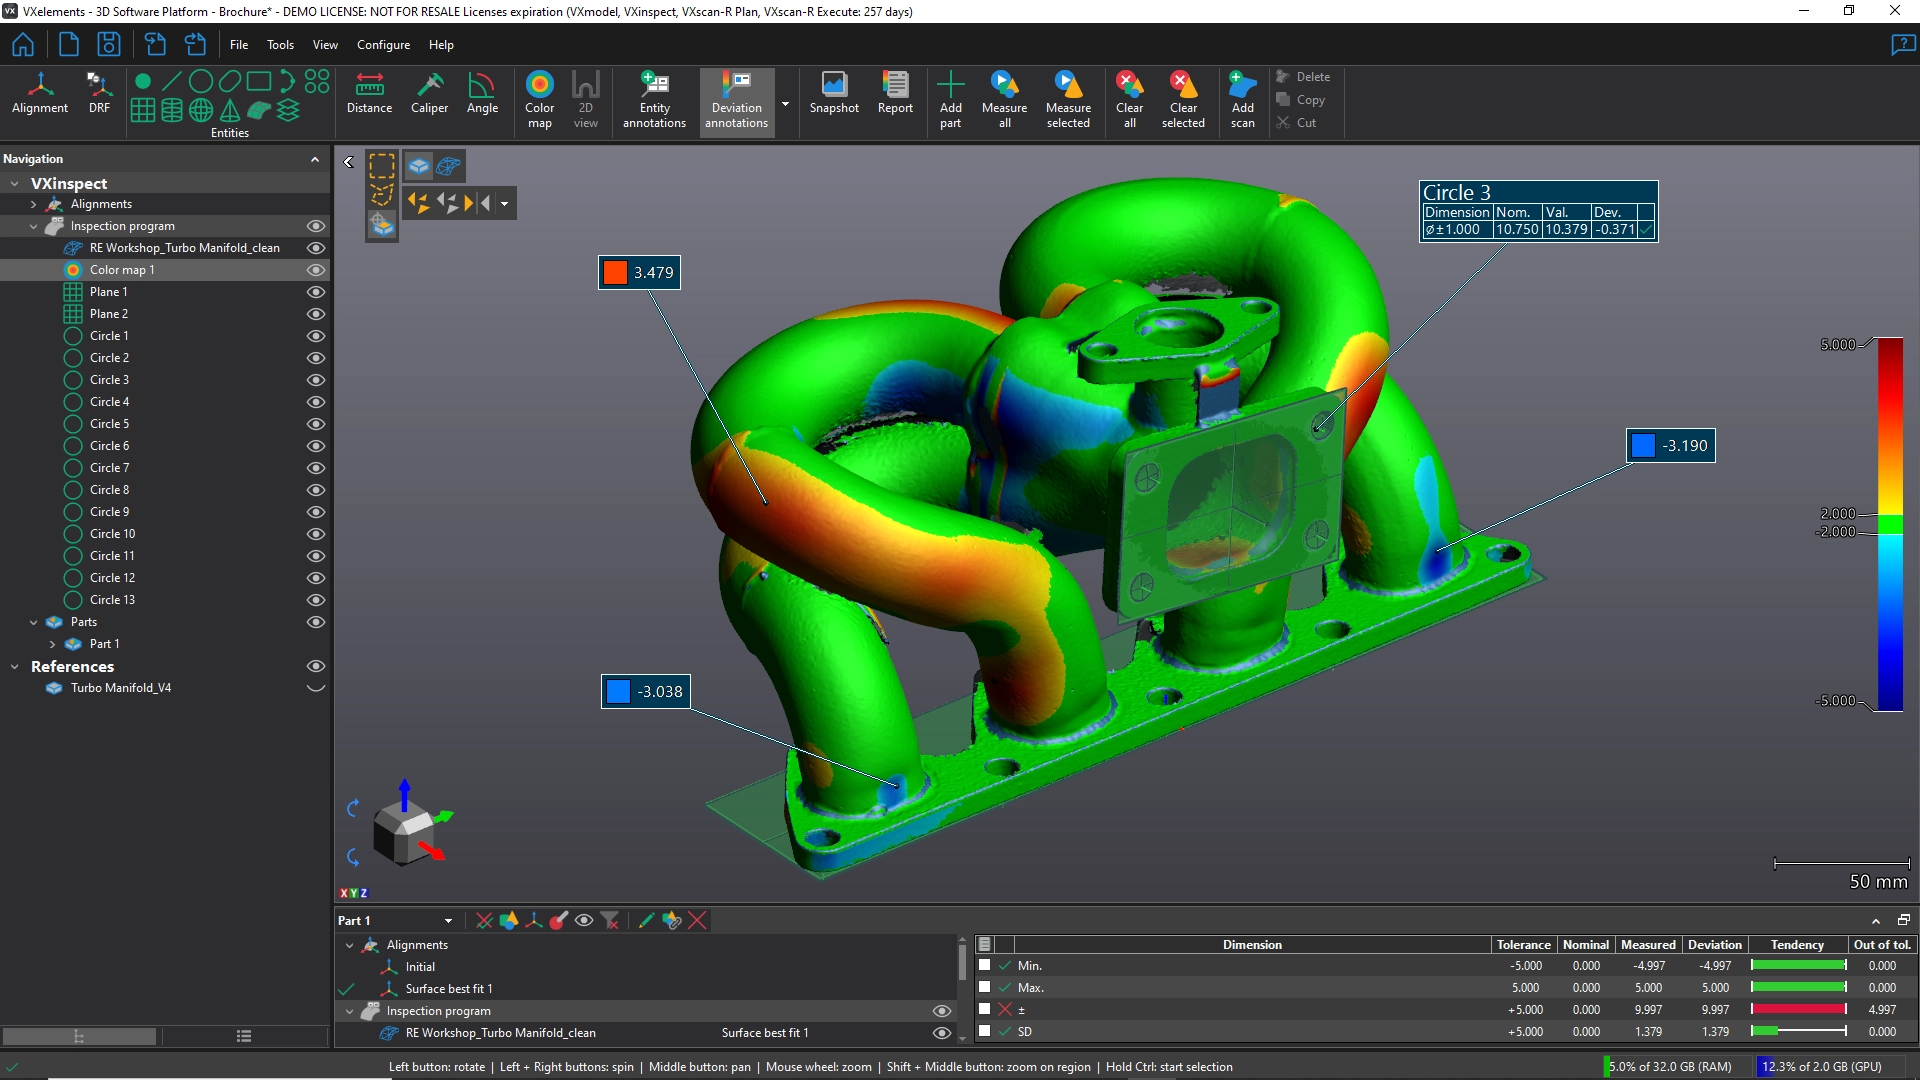The width and height of the screenshot is (1920, 1080).
Task: Click the Delete button in toolbar
Action: click(1303, 77)
